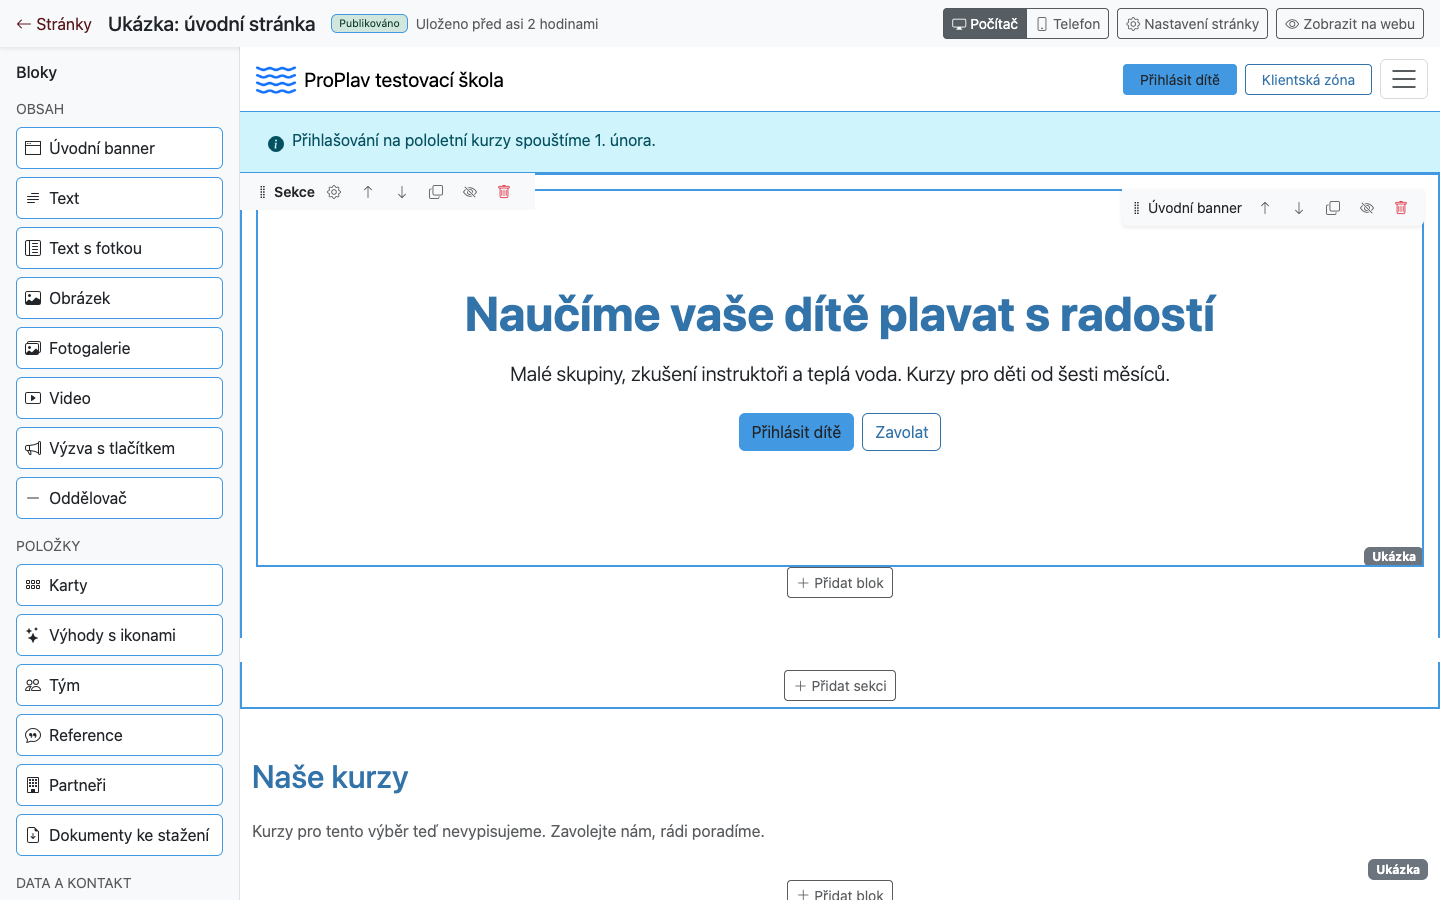
Task: Click the announcement text about pololetní kurzy
Action: [474, 141]
